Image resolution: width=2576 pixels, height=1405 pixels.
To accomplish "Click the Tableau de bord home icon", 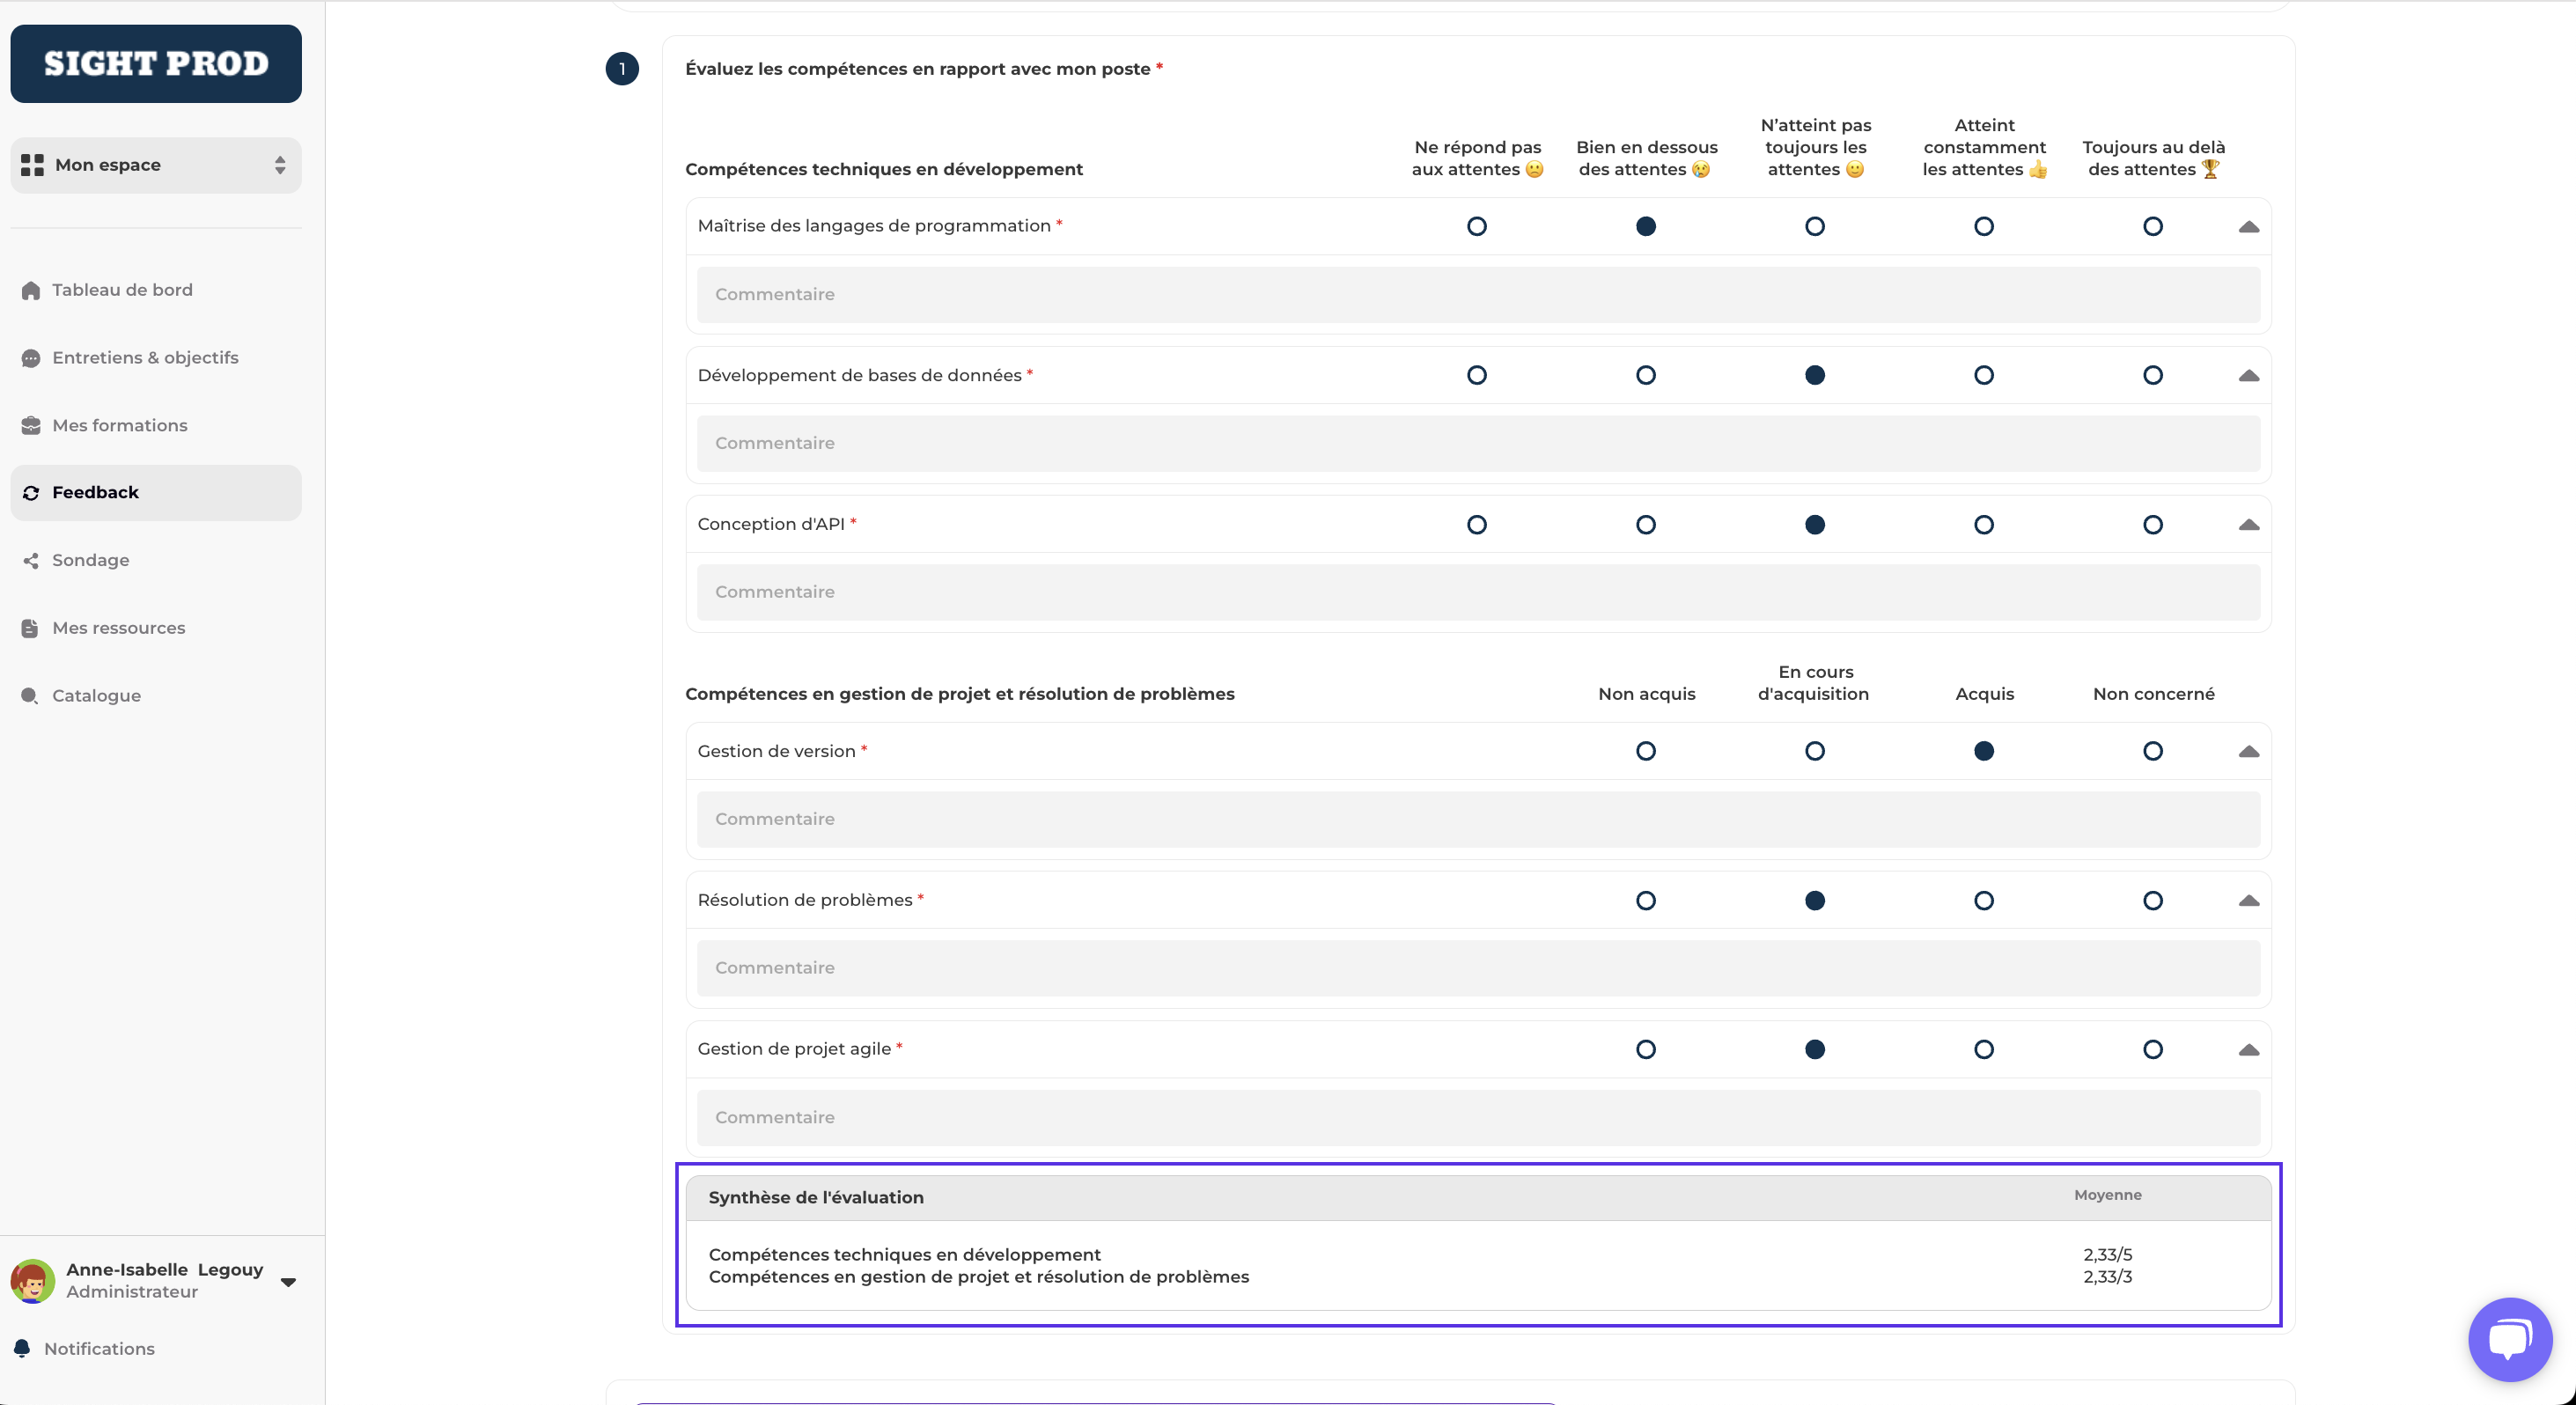I will pyautogui.click(x=31, y=290).
